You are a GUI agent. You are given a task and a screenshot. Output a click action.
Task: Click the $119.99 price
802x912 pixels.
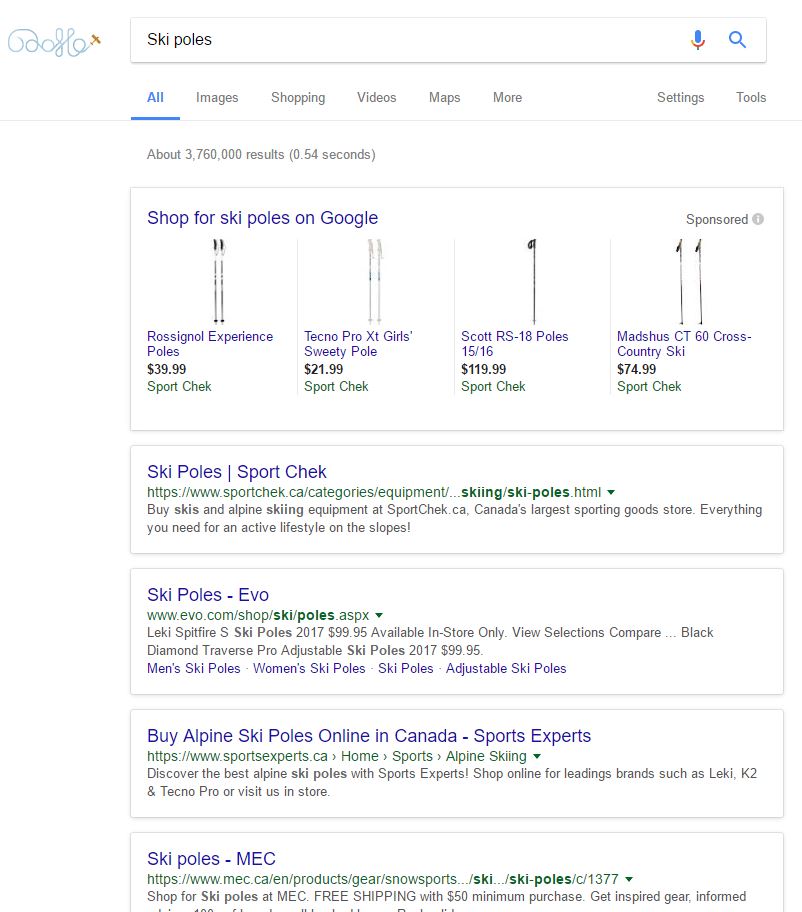[483, 369]
